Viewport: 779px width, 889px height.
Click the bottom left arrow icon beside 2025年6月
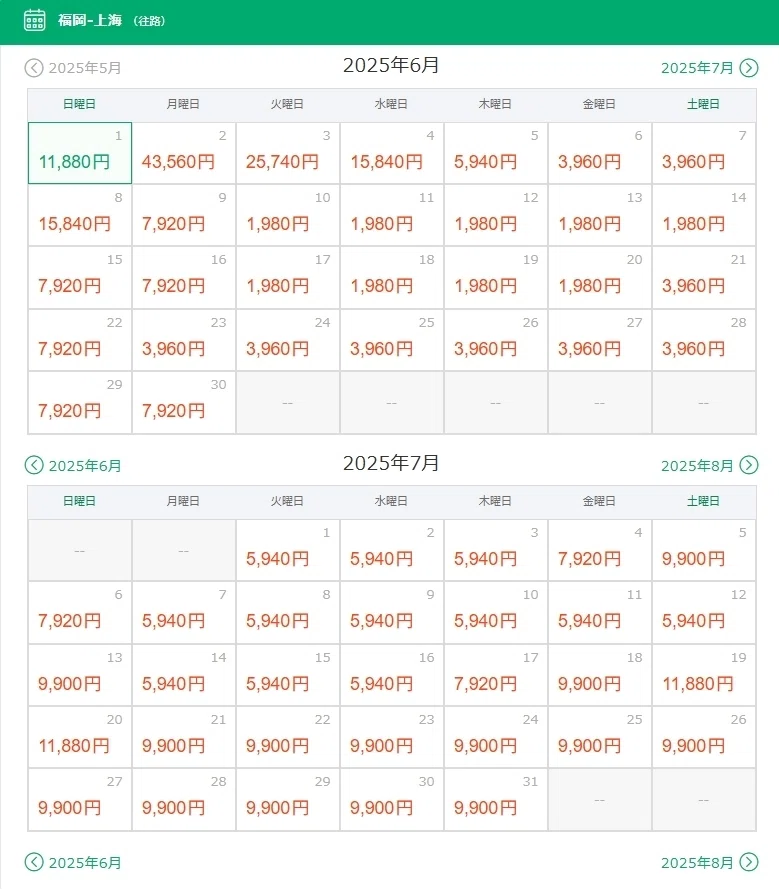click(x=34, y=862)
